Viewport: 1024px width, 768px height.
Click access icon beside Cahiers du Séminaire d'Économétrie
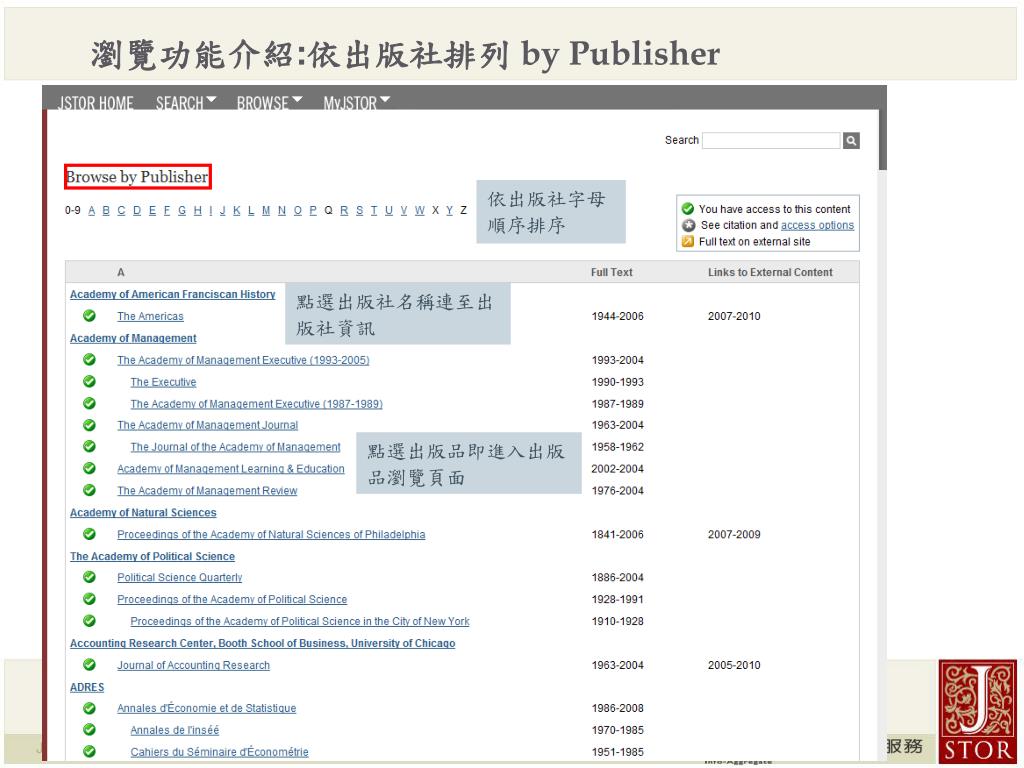click(89, 752)
